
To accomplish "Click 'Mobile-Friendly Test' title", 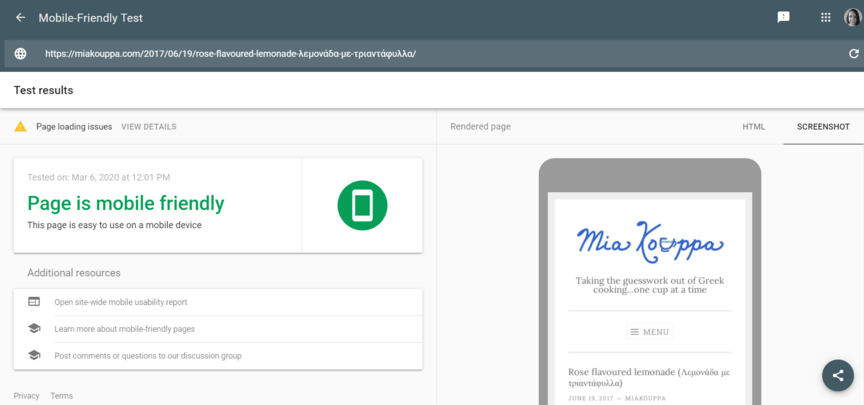I will pos(90,18).
